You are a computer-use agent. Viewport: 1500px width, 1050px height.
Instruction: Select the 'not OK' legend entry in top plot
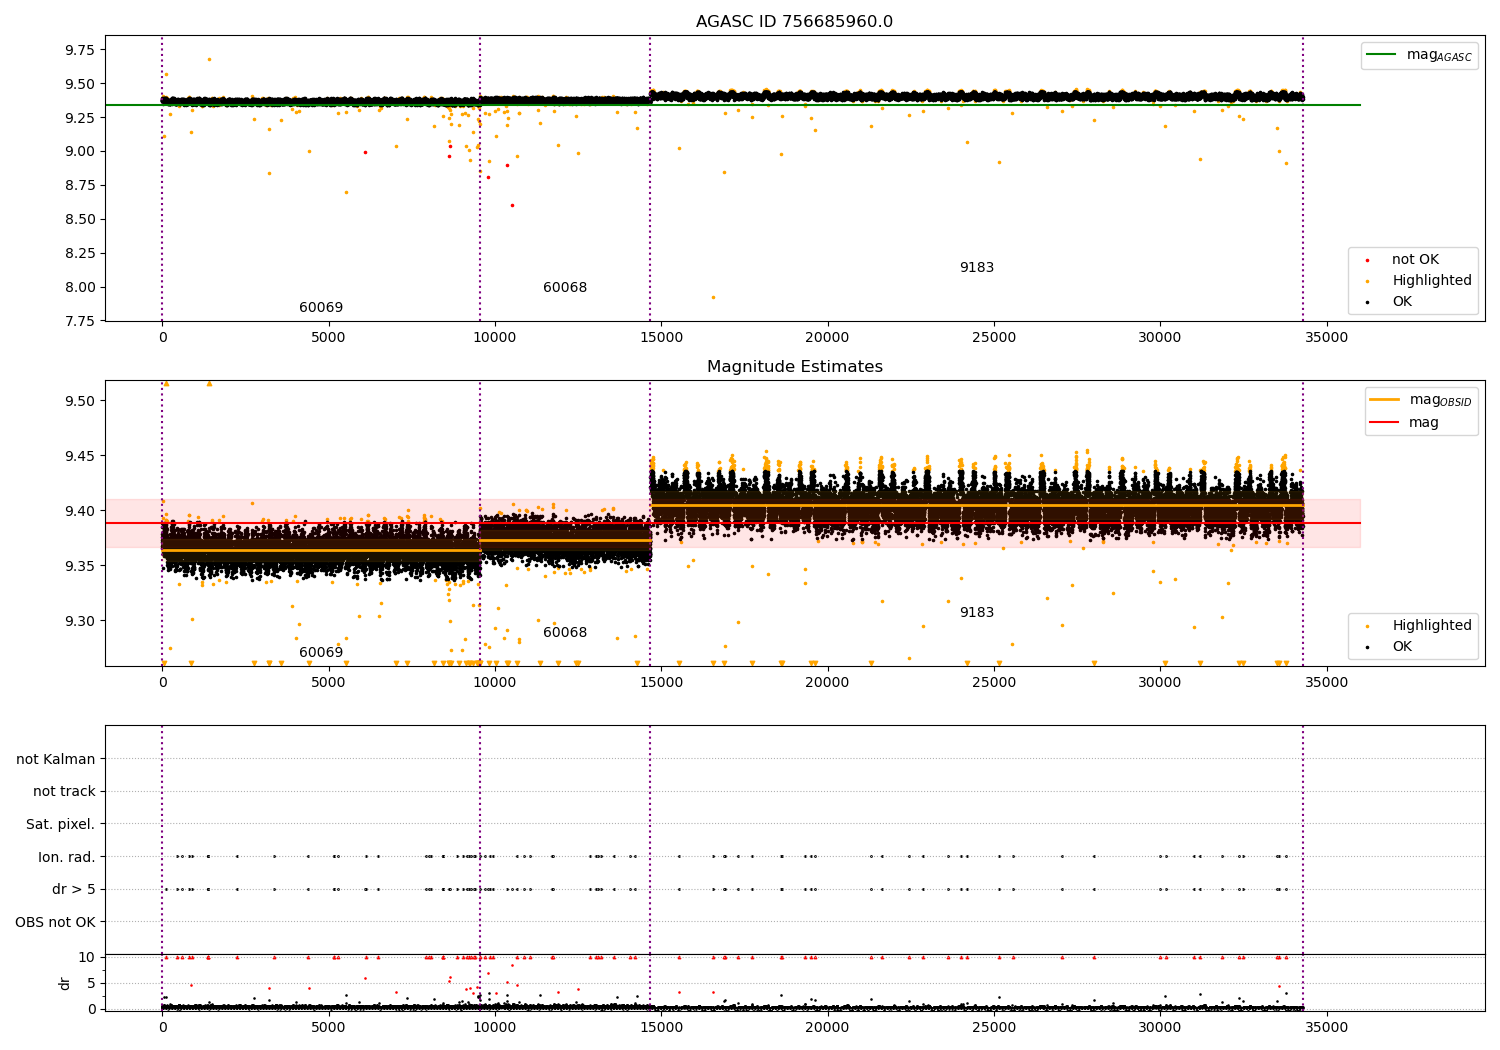pyautogui.click(x=1413, y=260)
